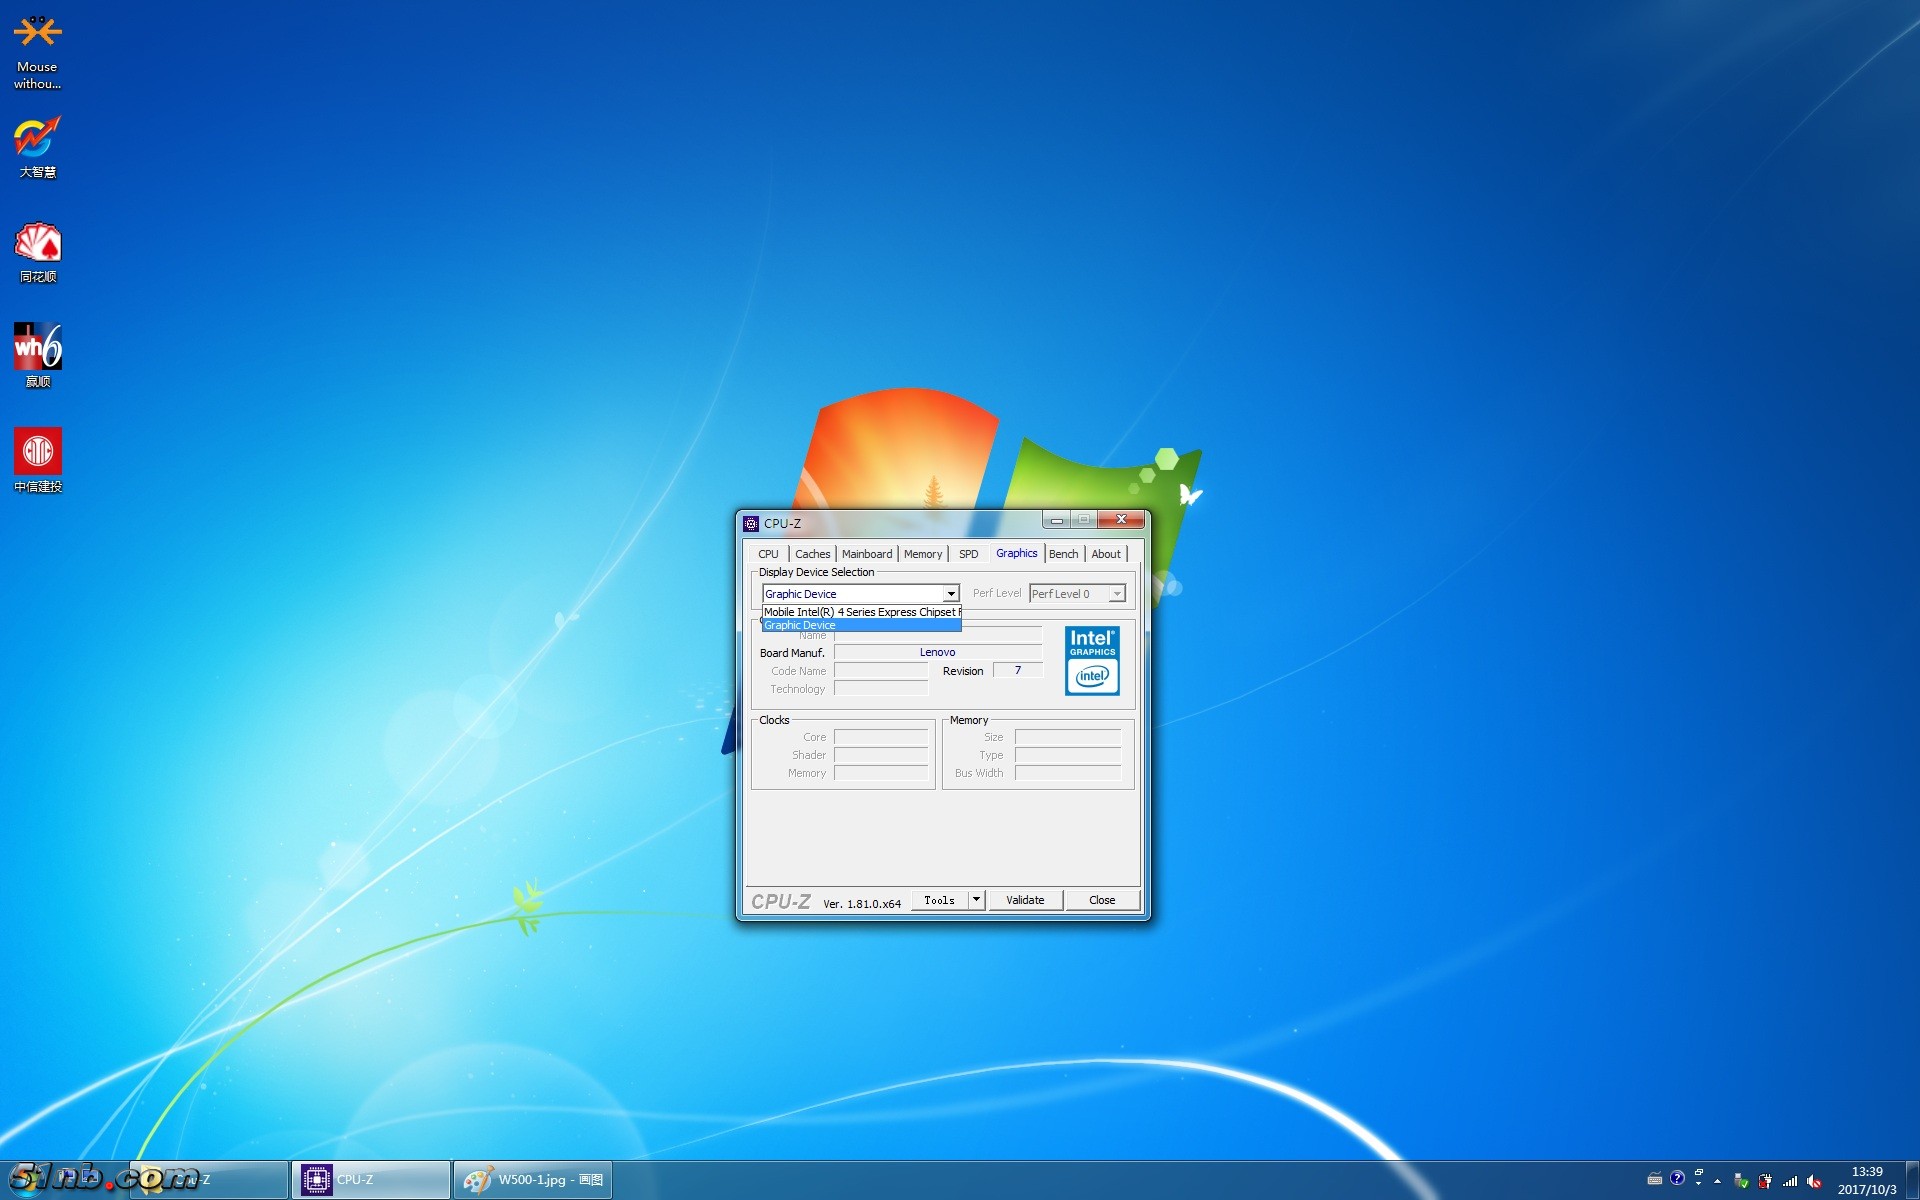The image size is (1920, 1200).
Task: Show hidden tray icons arrow
Action: click(1717, 1181)
